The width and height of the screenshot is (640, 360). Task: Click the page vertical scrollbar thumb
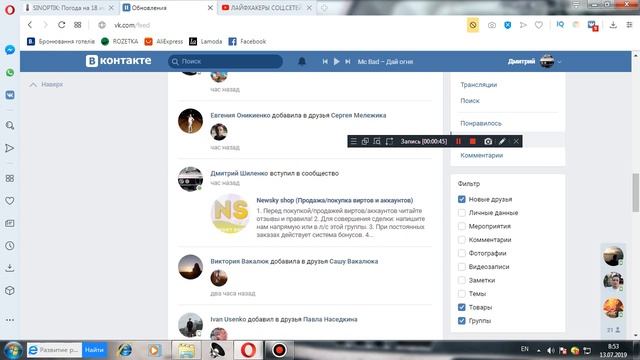click(x=636, y=193)
